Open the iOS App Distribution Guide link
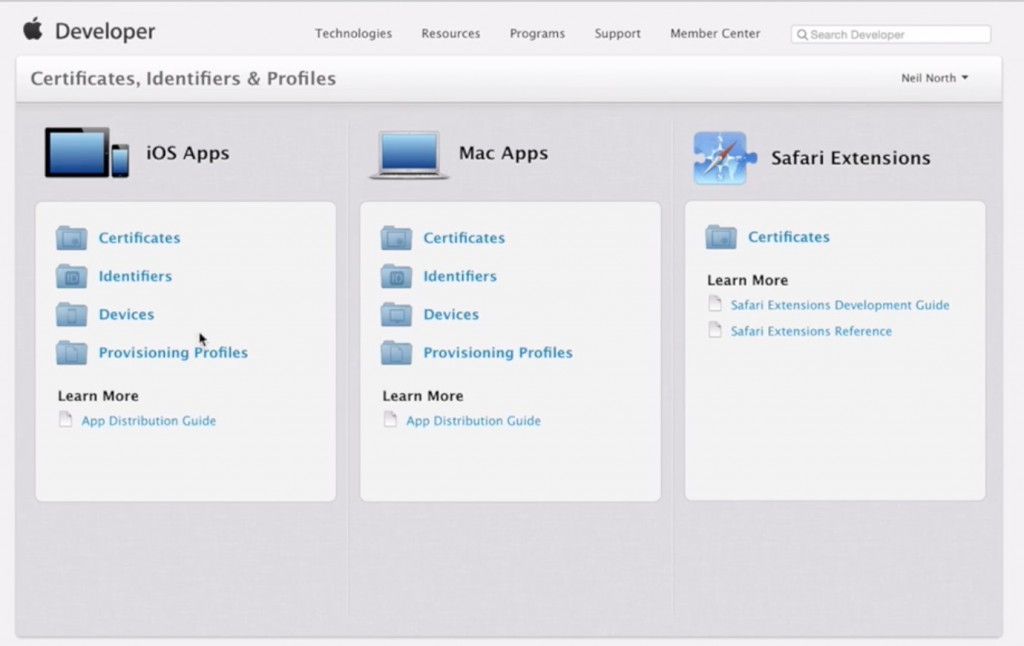The width and height of the screenshot is (1024, 646). click(x=148, y=421)
